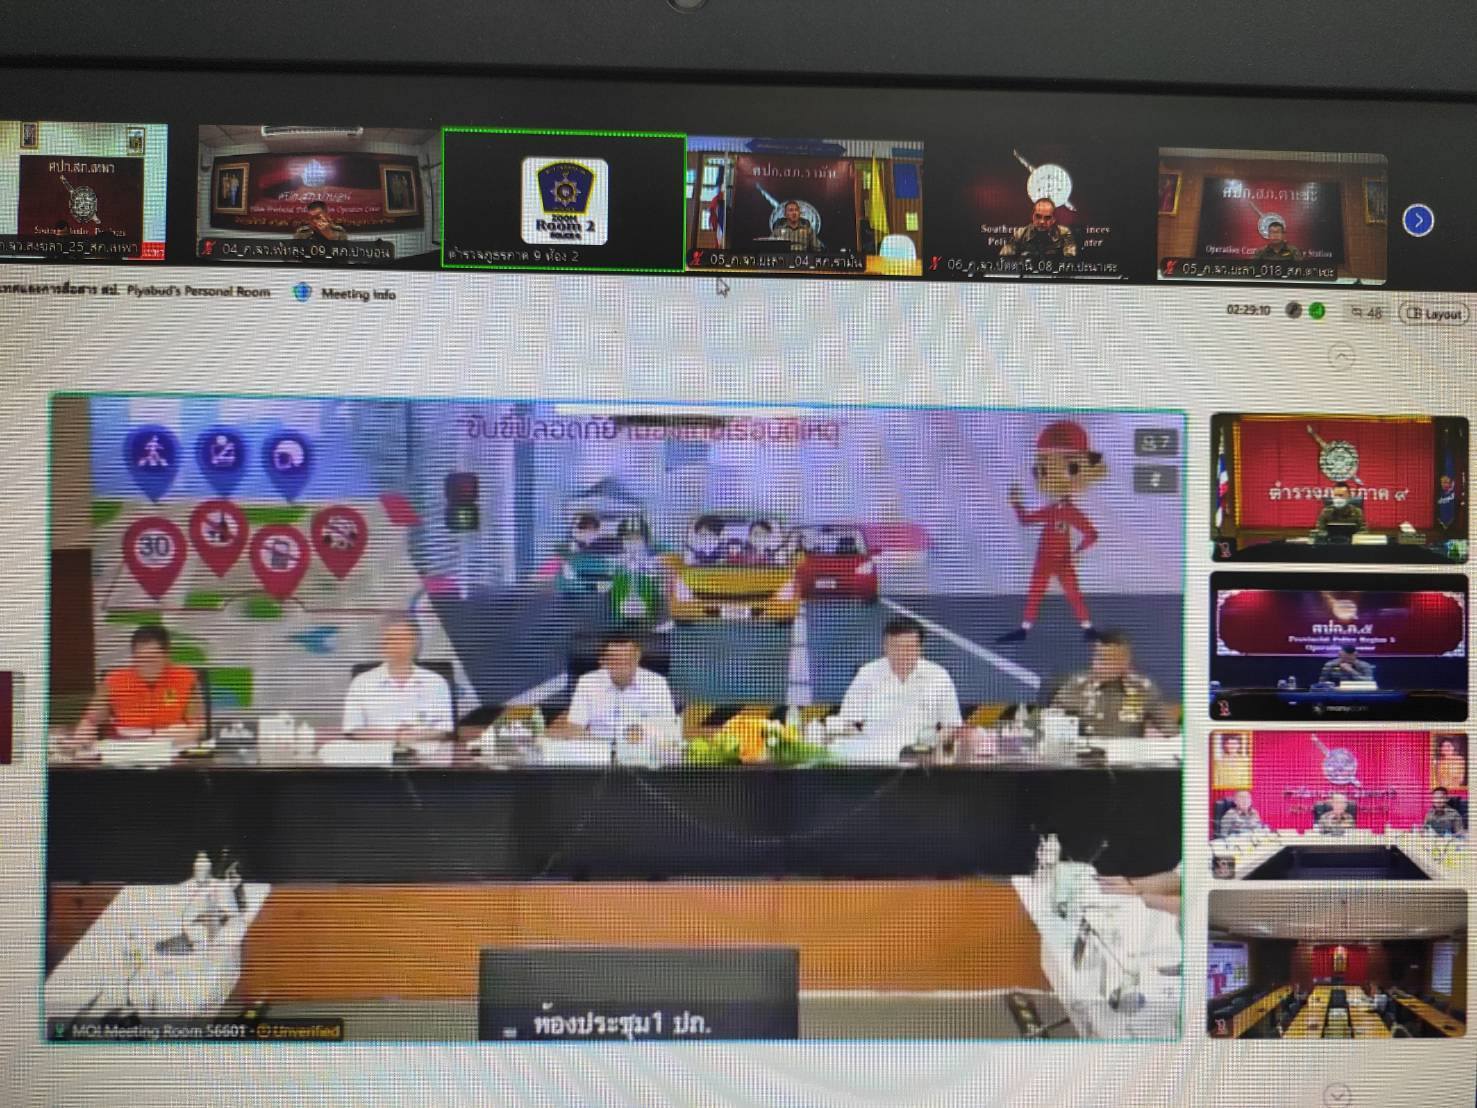
Task: Select the Provincial Police Region 5 side thumbnail
Action: click(1337, 647)
